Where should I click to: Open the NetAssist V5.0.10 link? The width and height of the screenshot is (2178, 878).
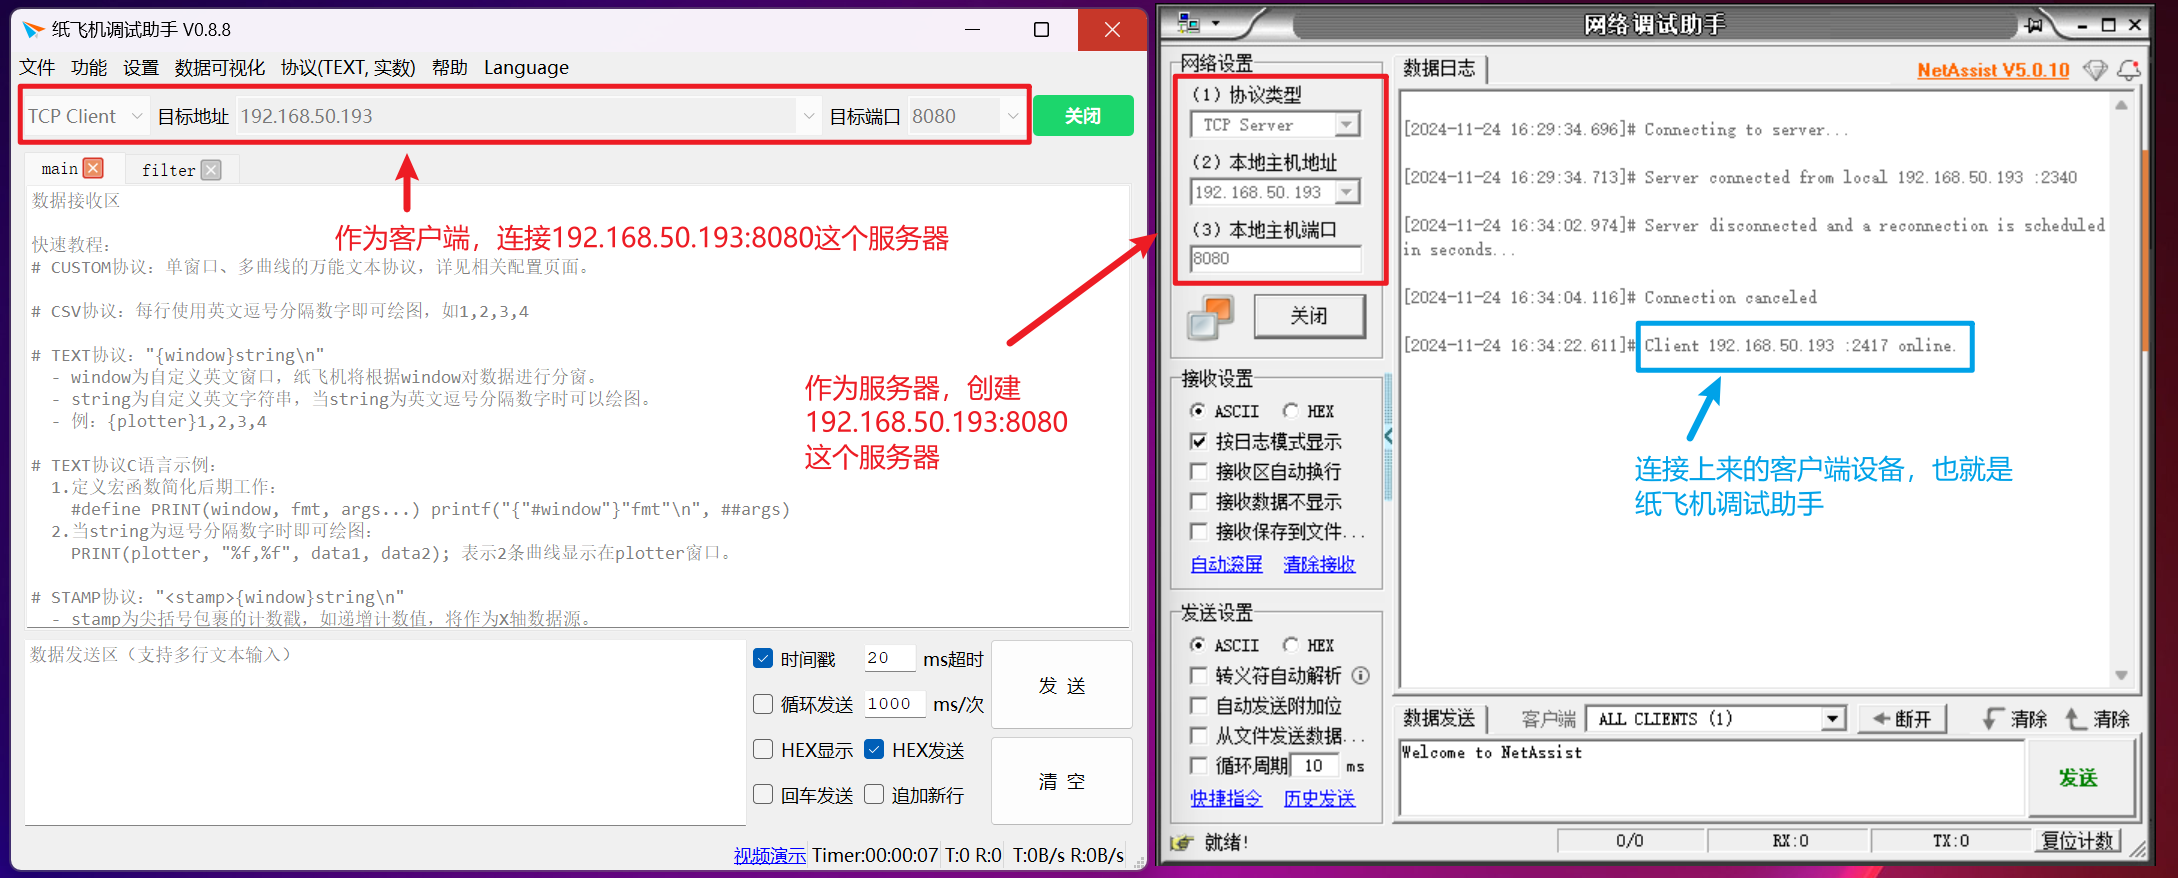[x=1993, y=70]
